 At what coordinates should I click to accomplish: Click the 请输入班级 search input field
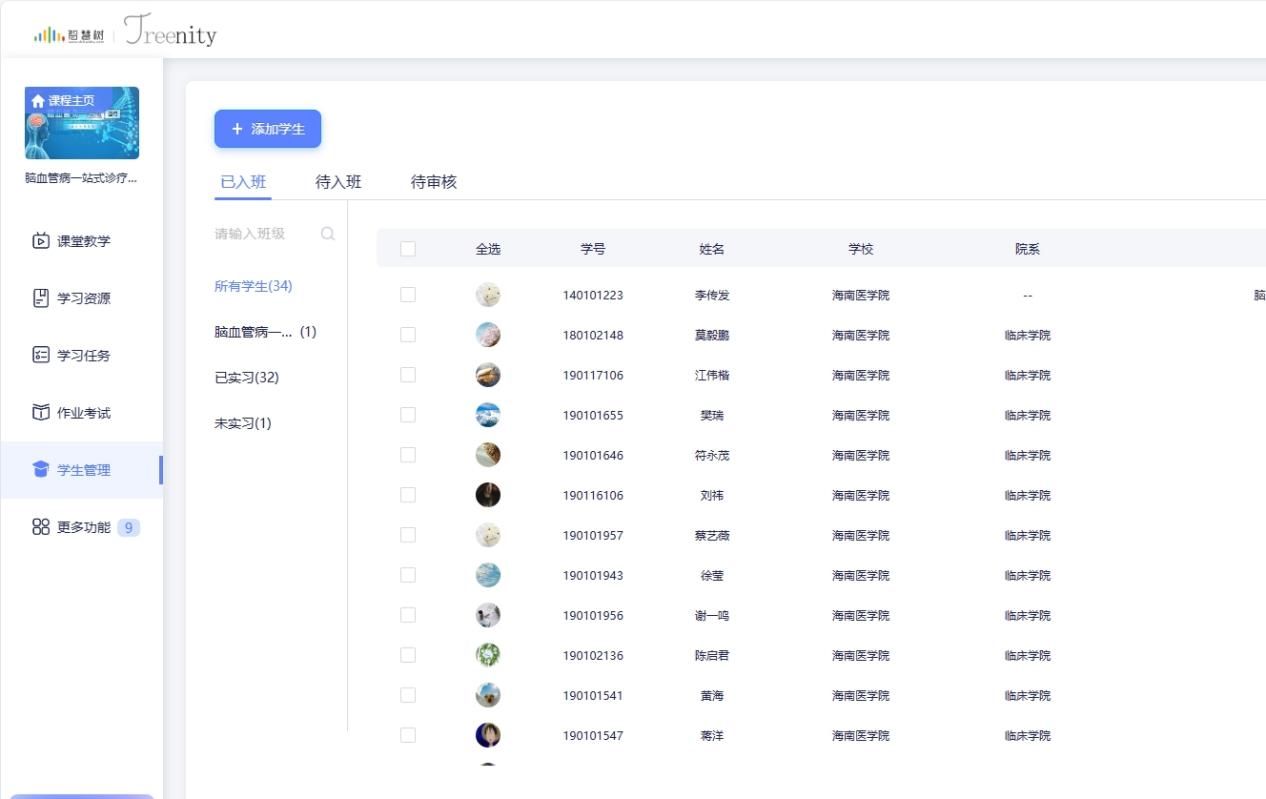click(260, 234)
